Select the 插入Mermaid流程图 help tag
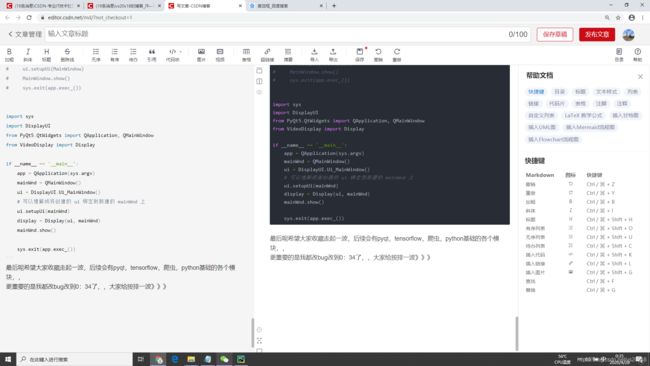Screen dimensions: 650x366 [x=590, y=127]
